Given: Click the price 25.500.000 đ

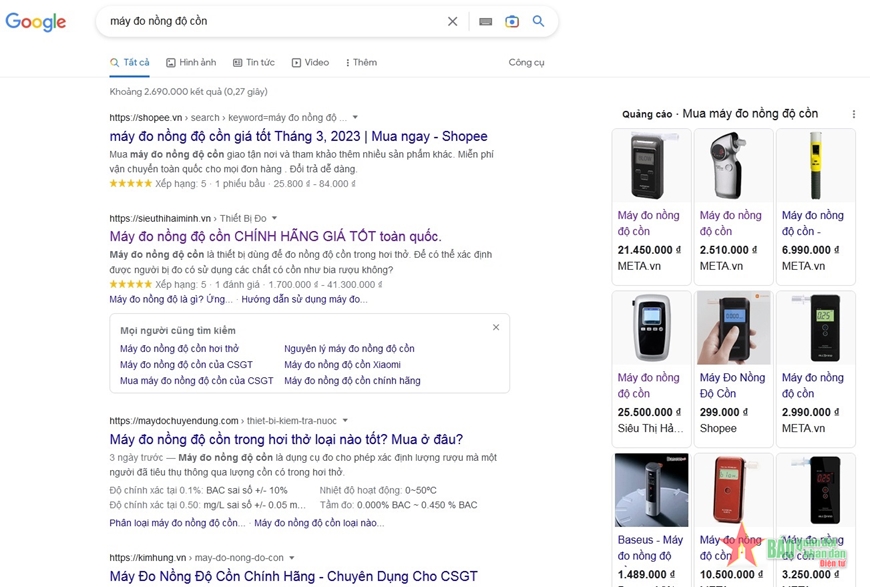Looking at the screenshot, I should pyautogui.click(x=649, y=412).
